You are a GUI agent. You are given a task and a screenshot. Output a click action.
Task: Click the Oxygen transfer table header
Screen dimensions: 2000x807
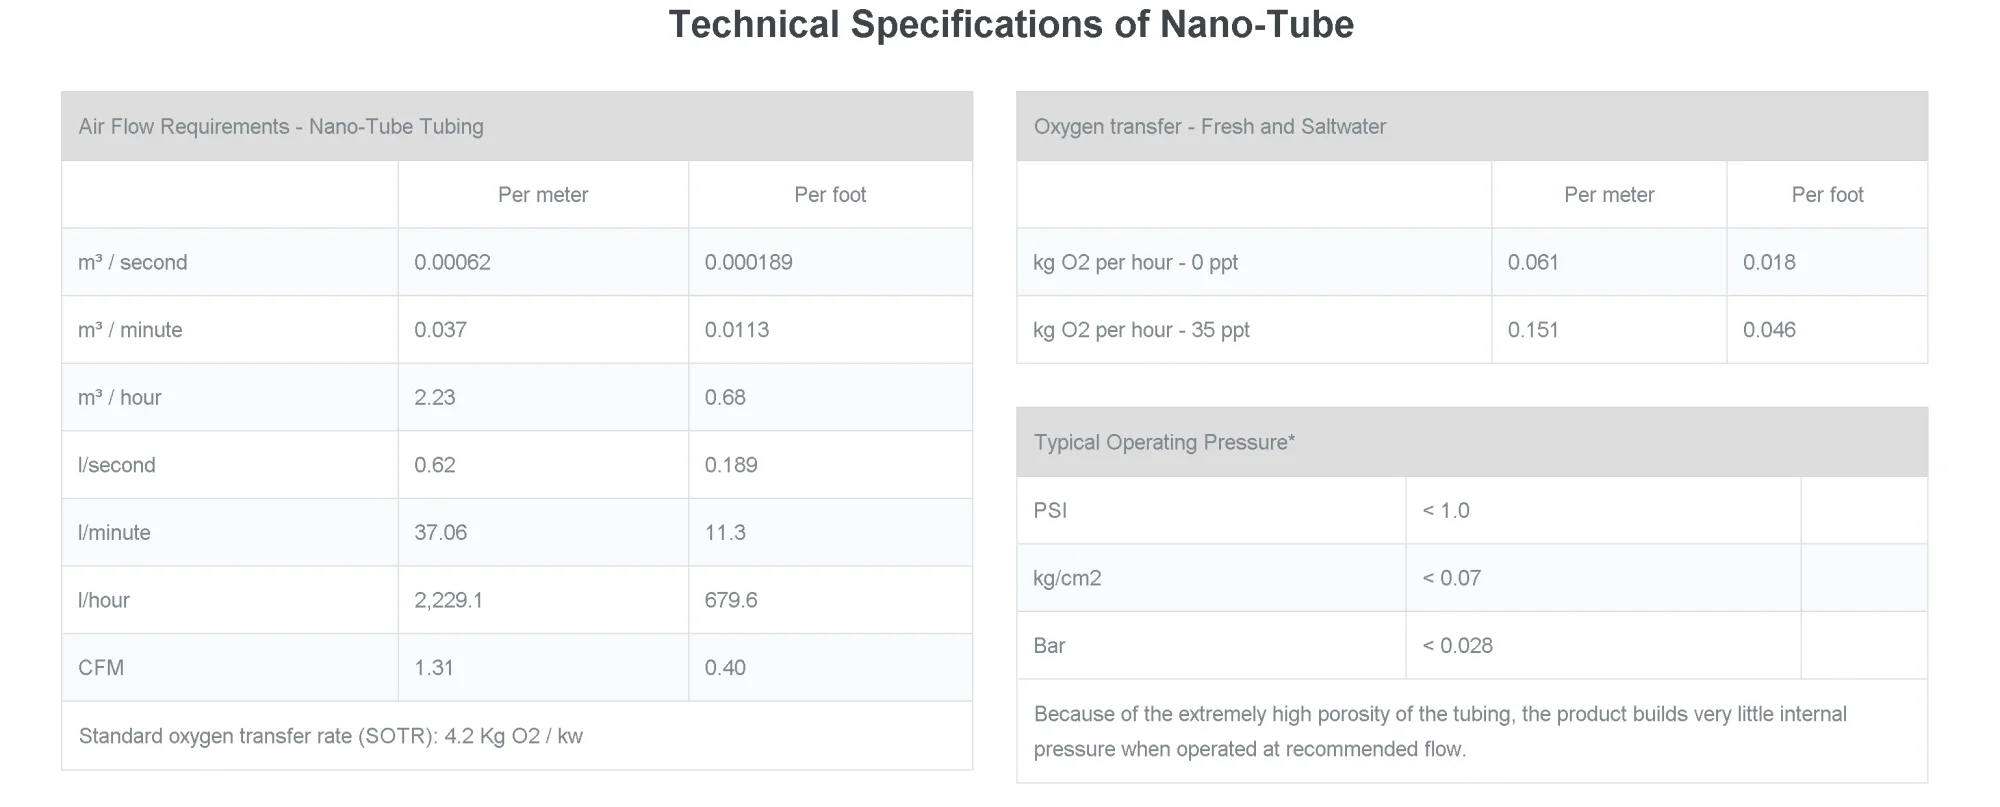coord(1209,127)
